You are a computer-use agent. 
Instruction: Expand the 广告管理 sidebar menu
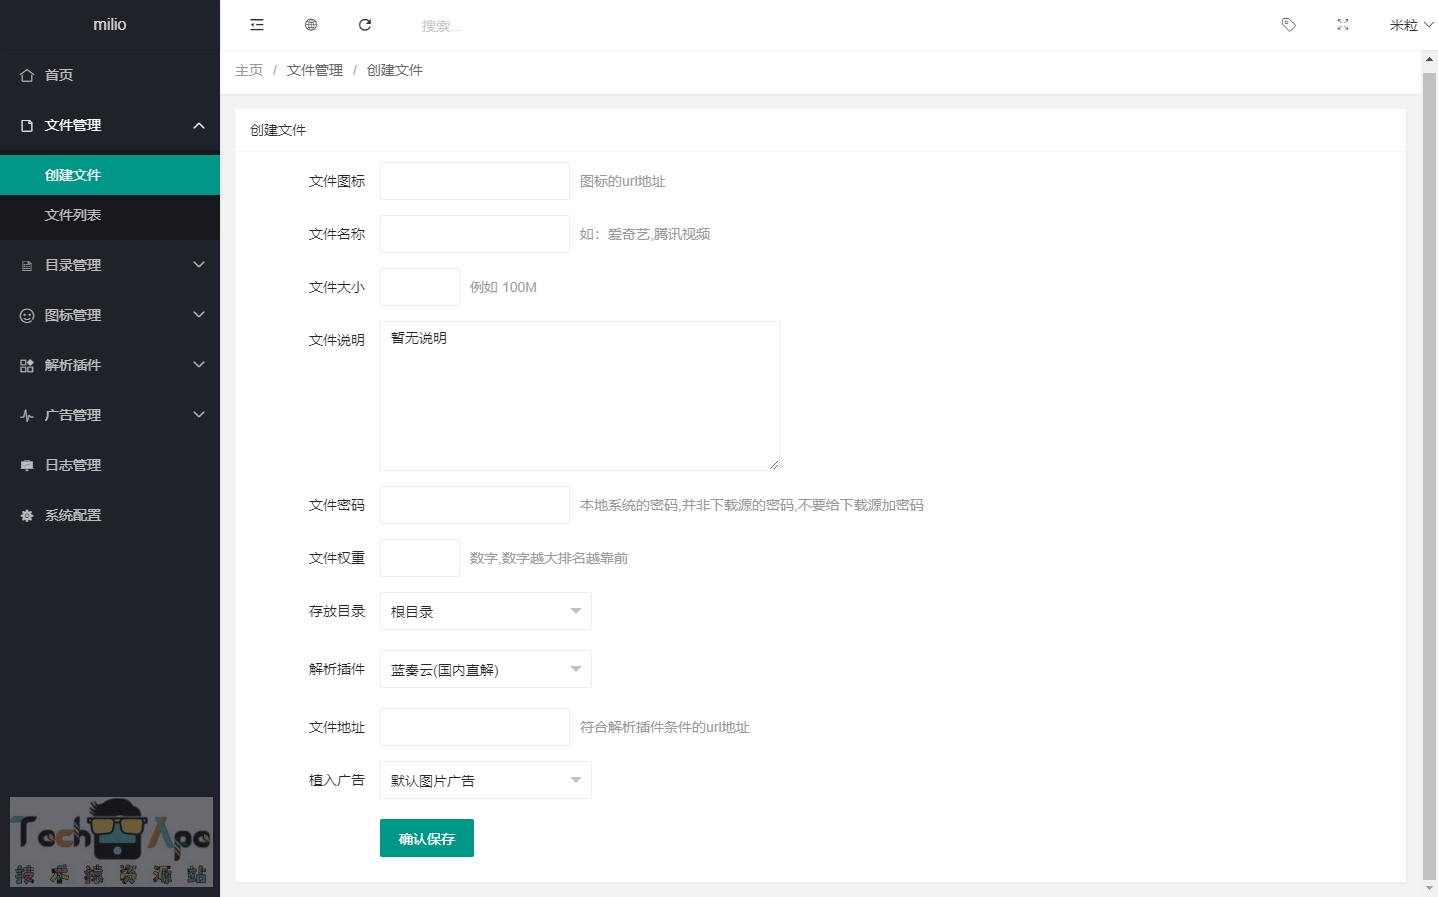tap(110, 415)
